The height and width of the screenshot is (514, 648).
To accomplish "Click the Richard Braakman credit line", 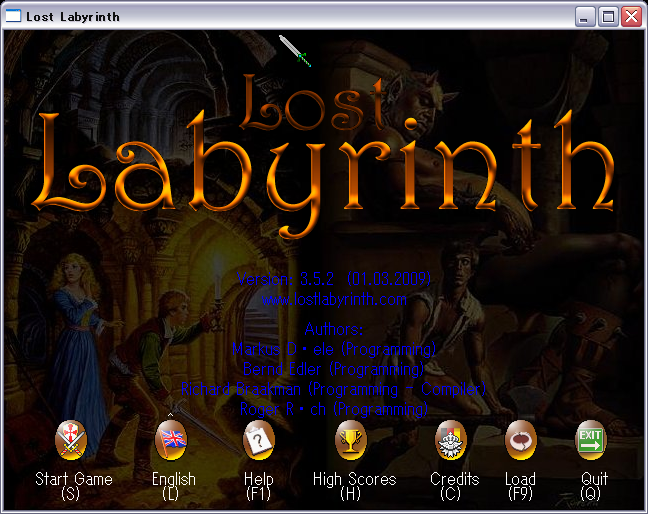I will (x=333, y=389).
